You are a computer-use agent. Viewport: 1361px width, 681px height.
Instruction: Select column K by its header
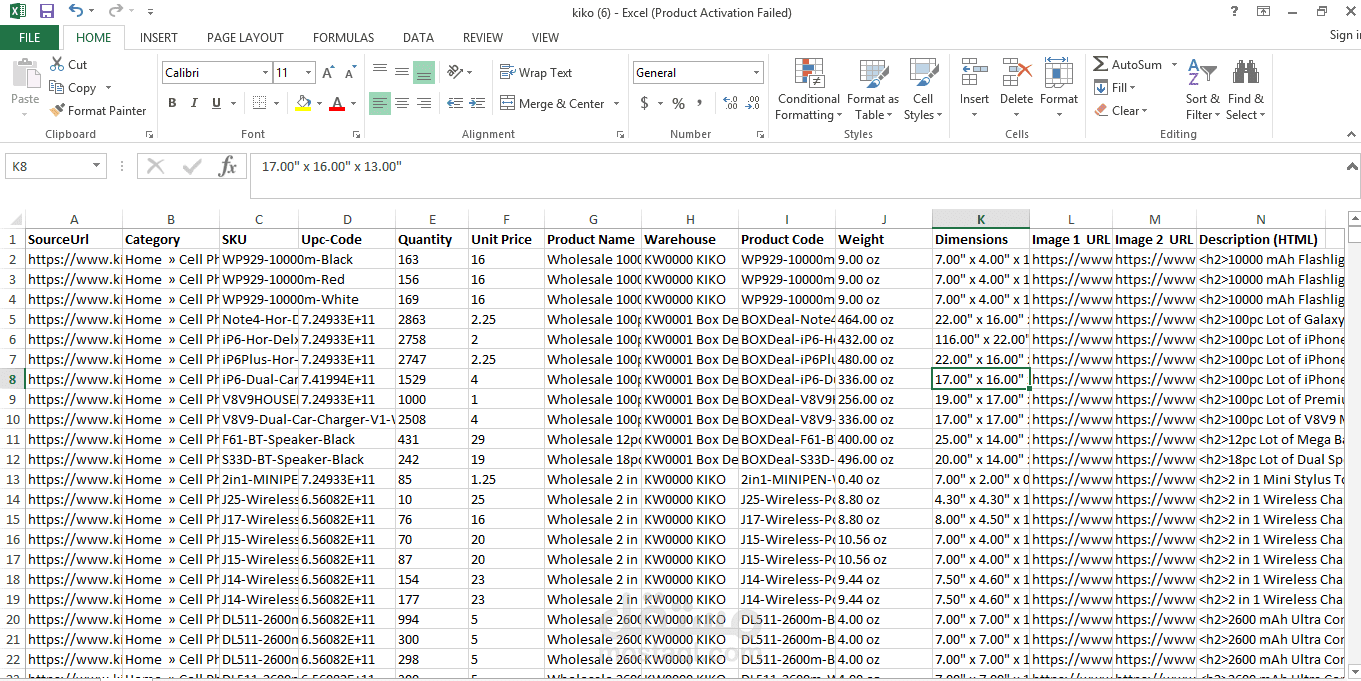[x=980, y=218]
